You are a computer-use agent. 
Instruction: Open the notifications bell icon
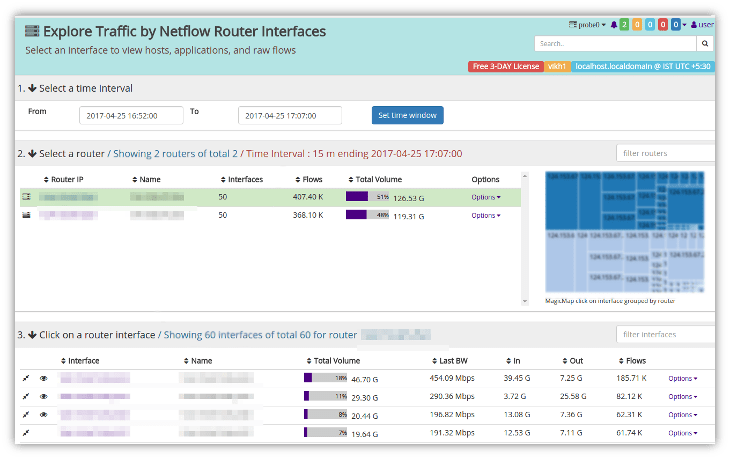click(x=614, y=25)
